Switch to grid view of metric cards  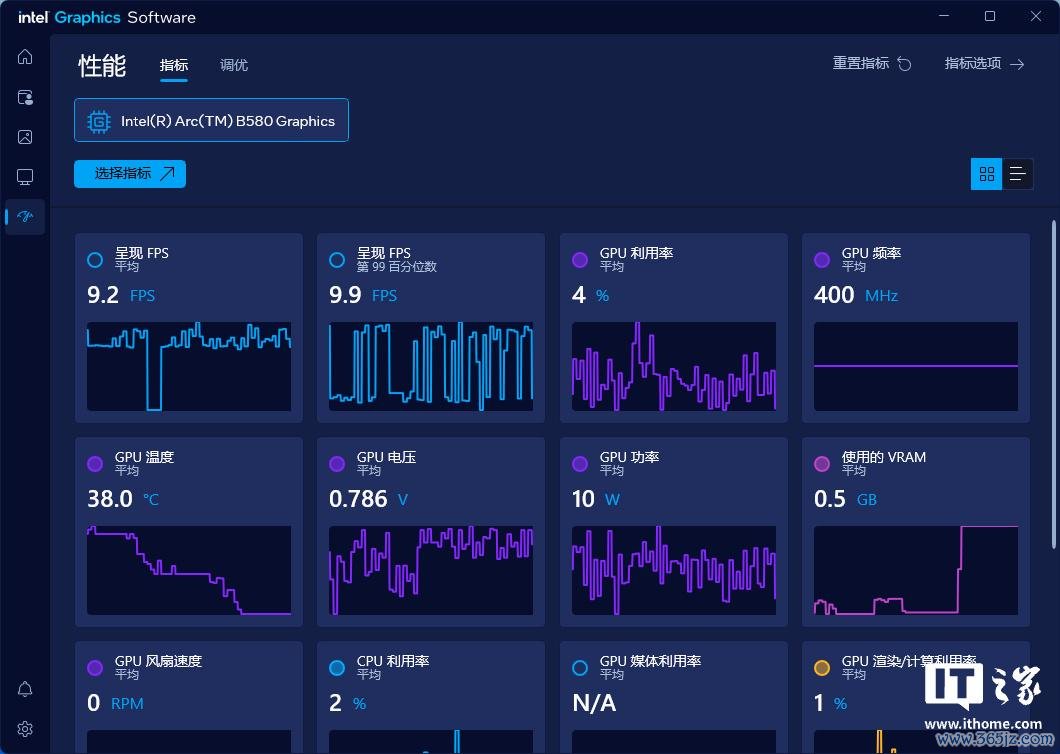pyautogui.click(x=986, y=174)
